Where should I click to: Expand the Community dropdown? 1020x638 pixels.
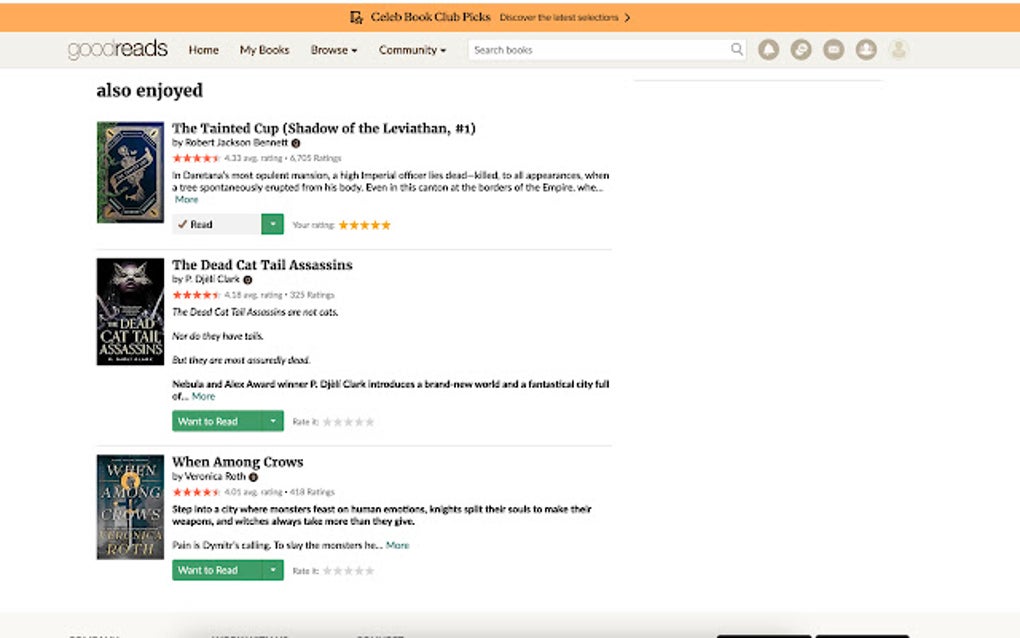pos(412,49)
